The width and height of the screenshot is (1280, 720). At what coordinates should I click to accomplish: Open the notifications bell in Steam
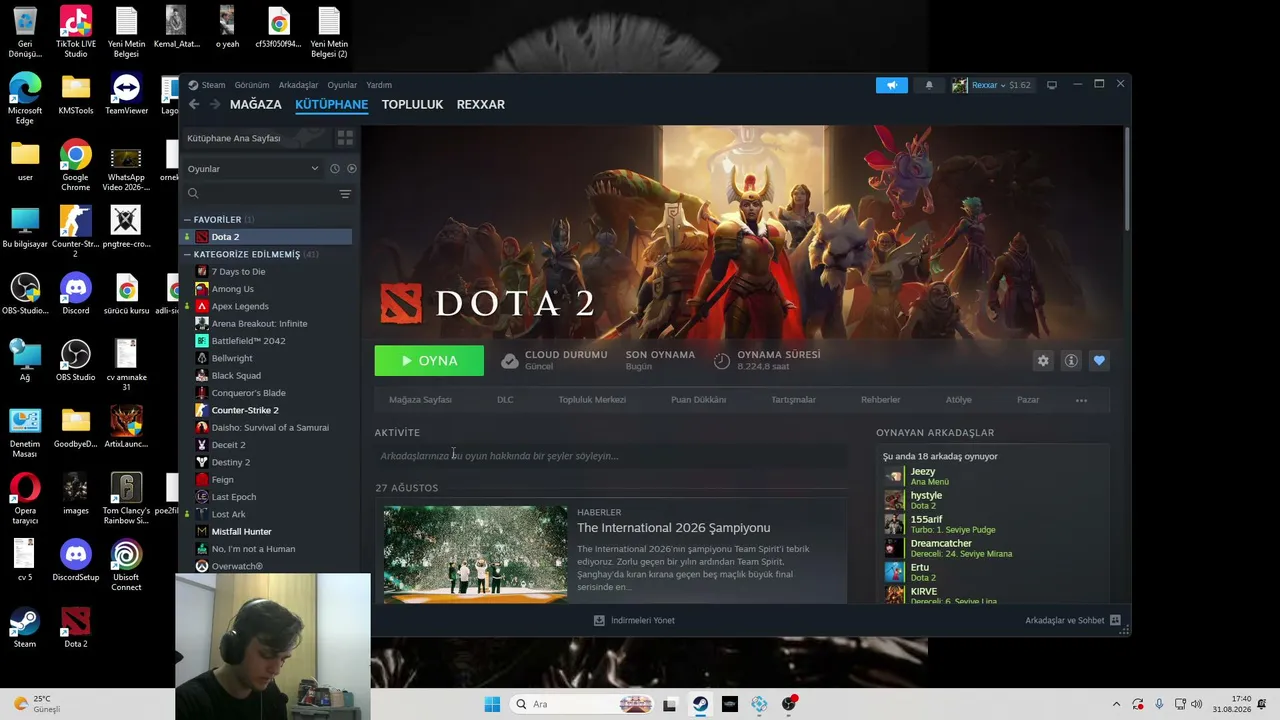point(929,85)
